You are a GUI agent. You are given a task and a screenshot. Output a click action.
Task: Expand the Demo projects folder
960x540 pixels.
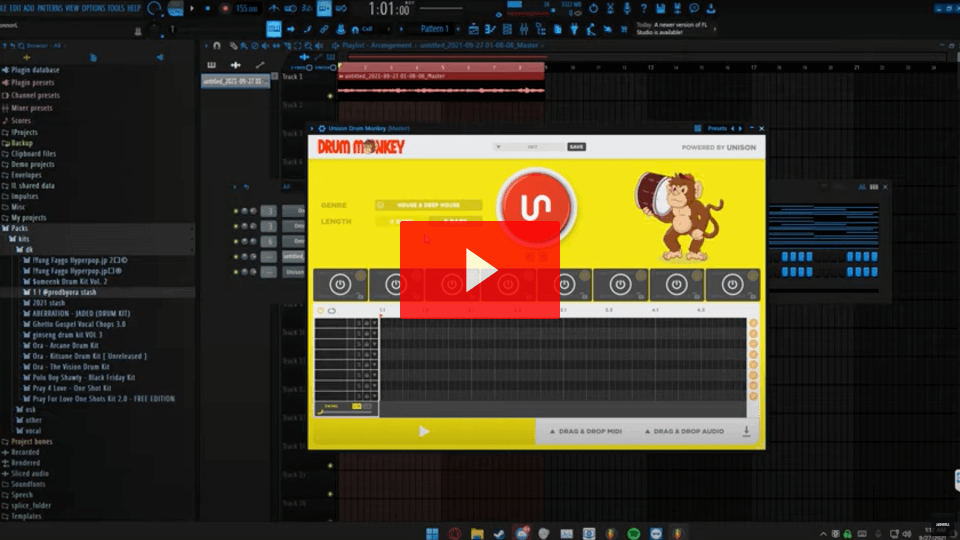coord(32,164)
